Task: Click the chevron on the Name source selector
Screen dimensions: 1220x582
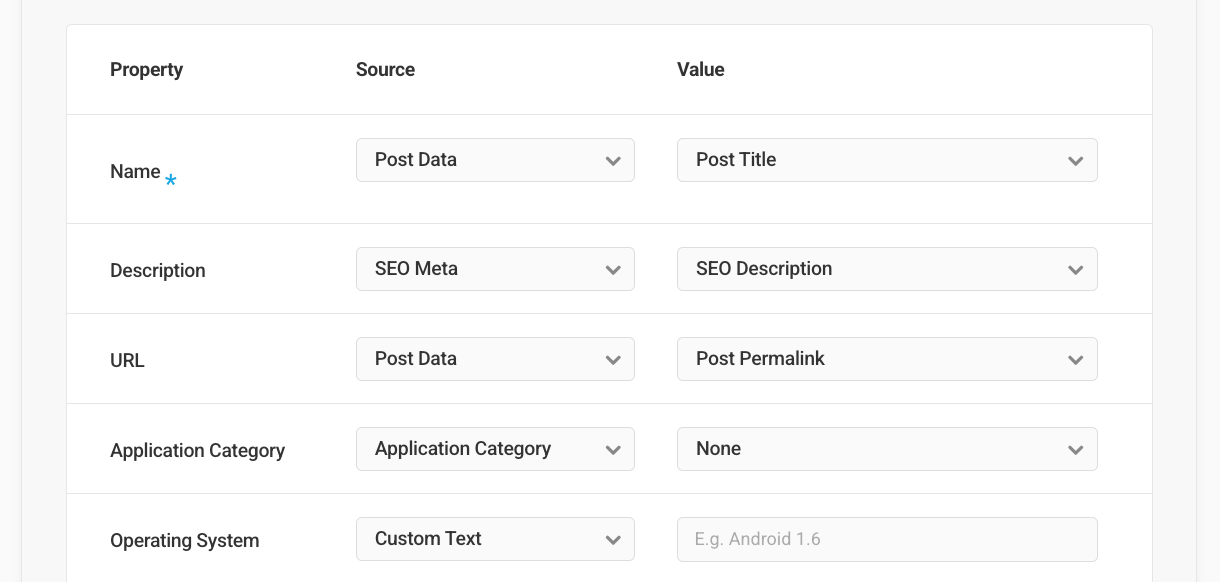Action: pyautogui.click(x=613, y=160)
